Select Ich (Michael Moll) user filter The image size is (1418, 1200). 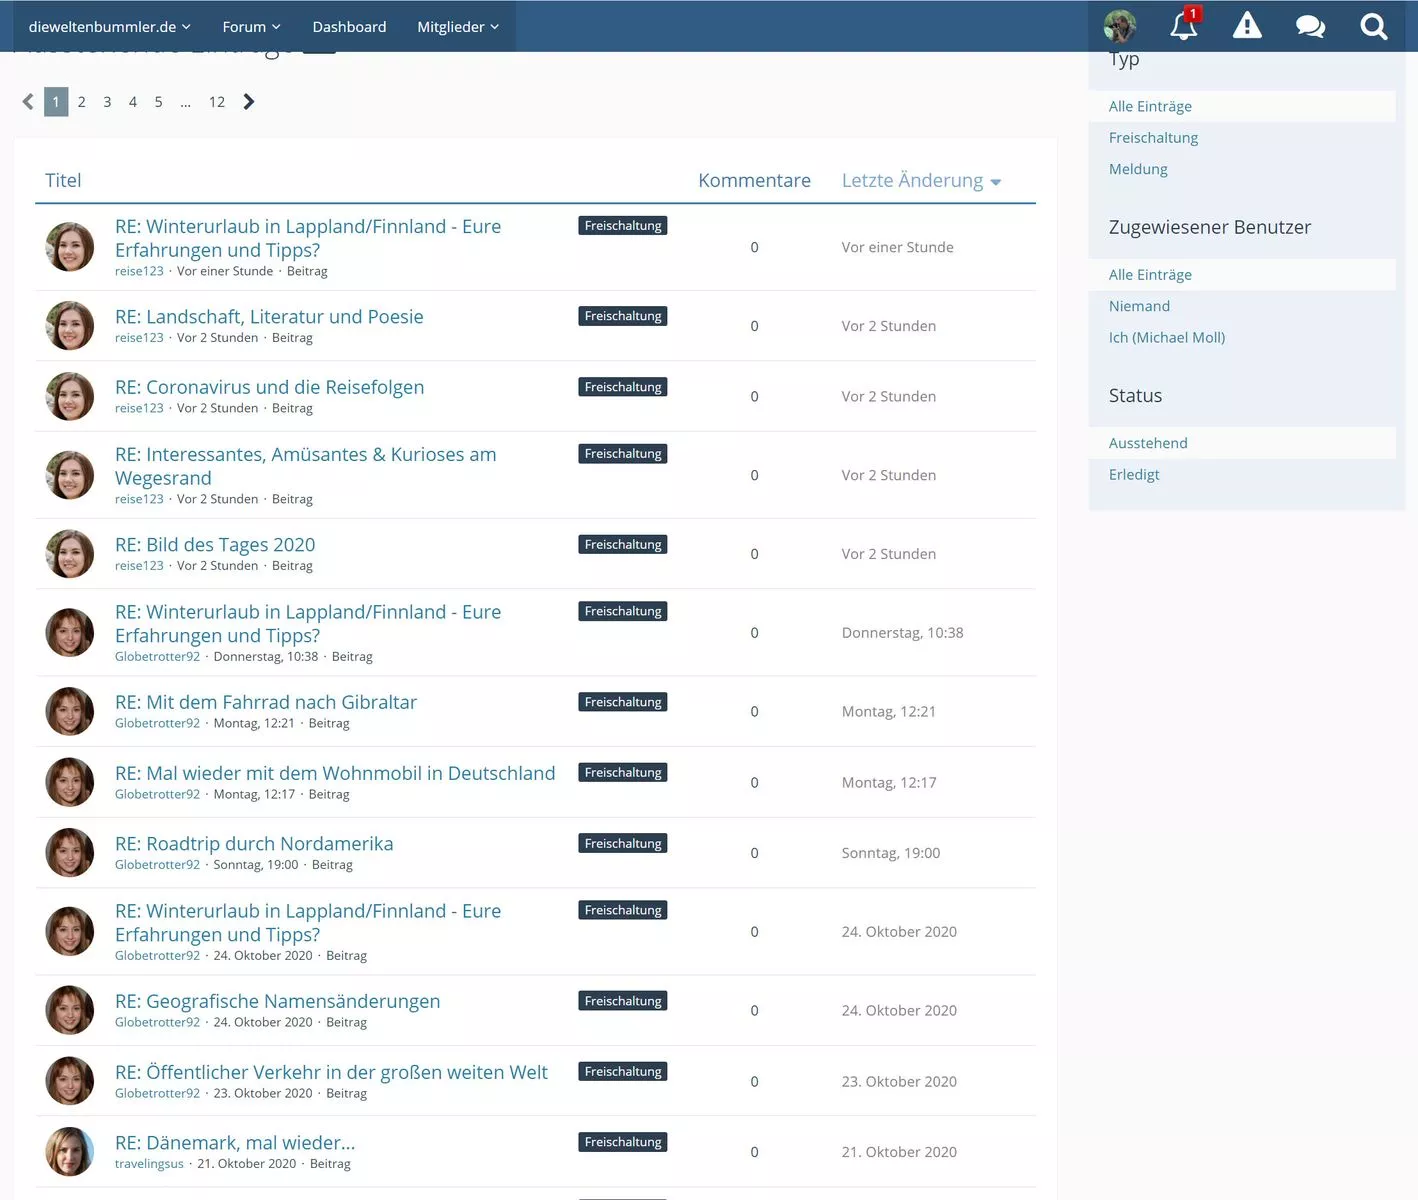coord(1166,338)
